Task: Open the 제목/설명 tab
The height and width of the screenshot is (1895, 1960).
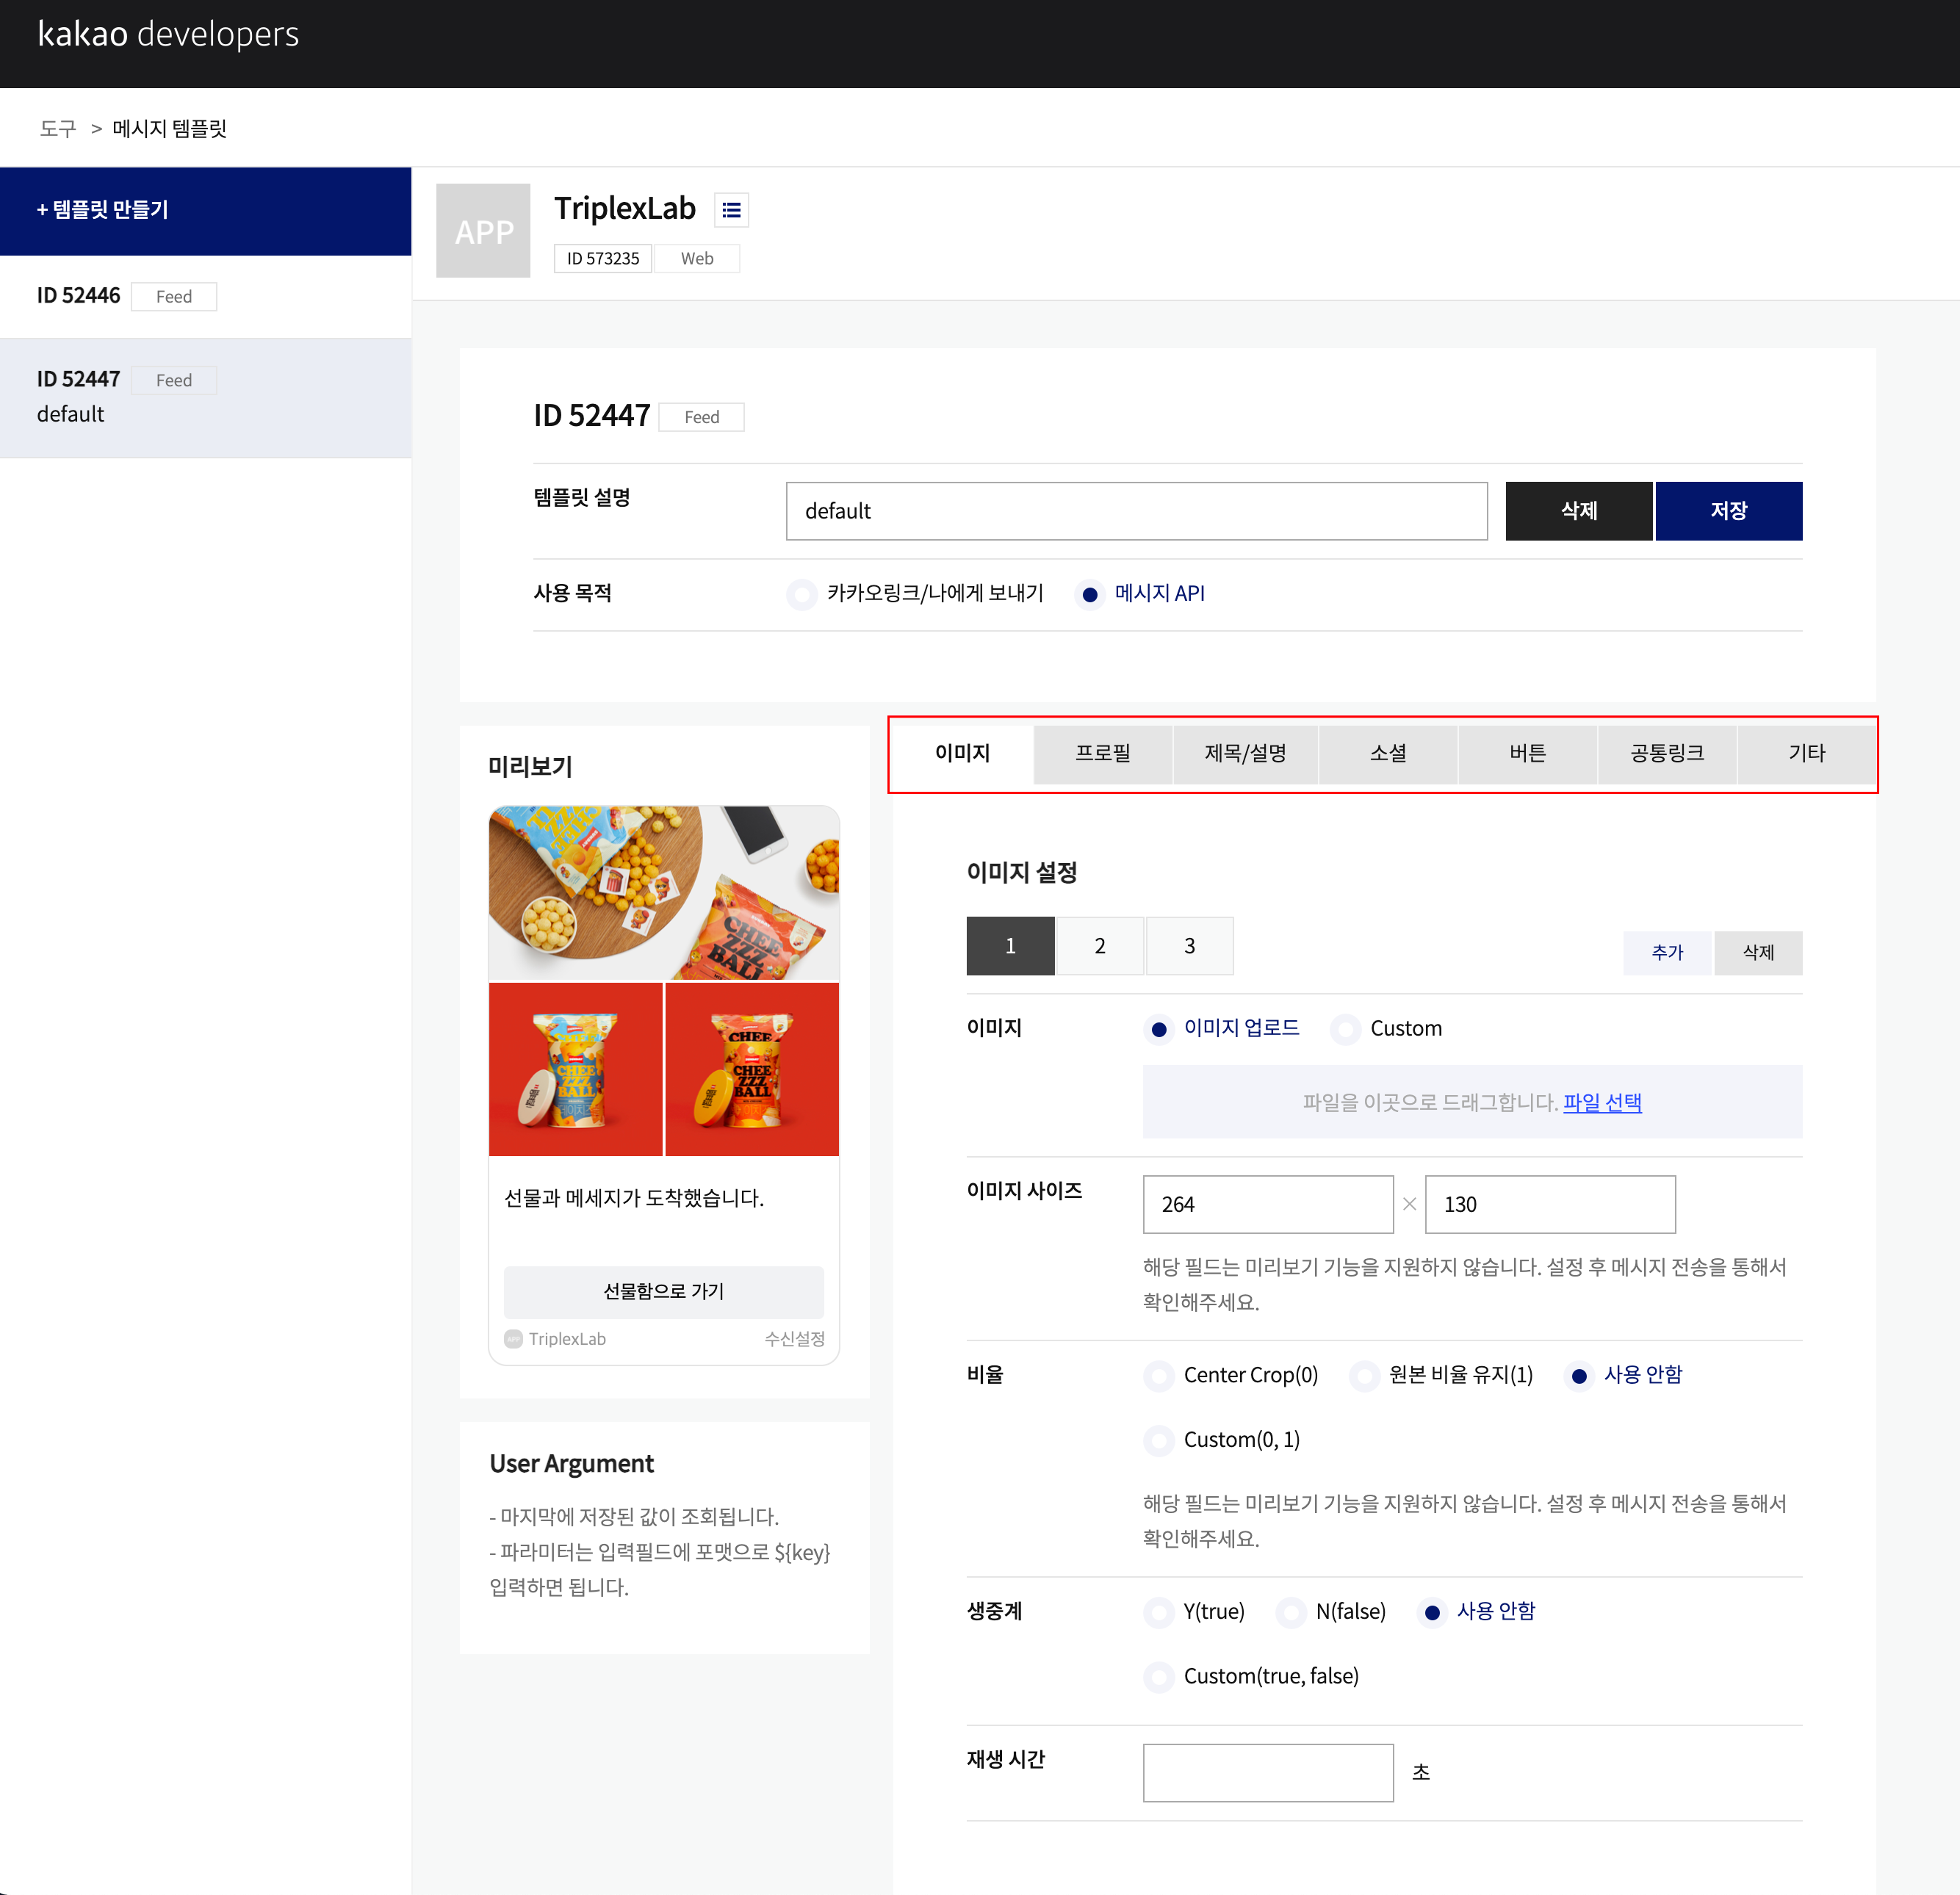Action: 1245,753
